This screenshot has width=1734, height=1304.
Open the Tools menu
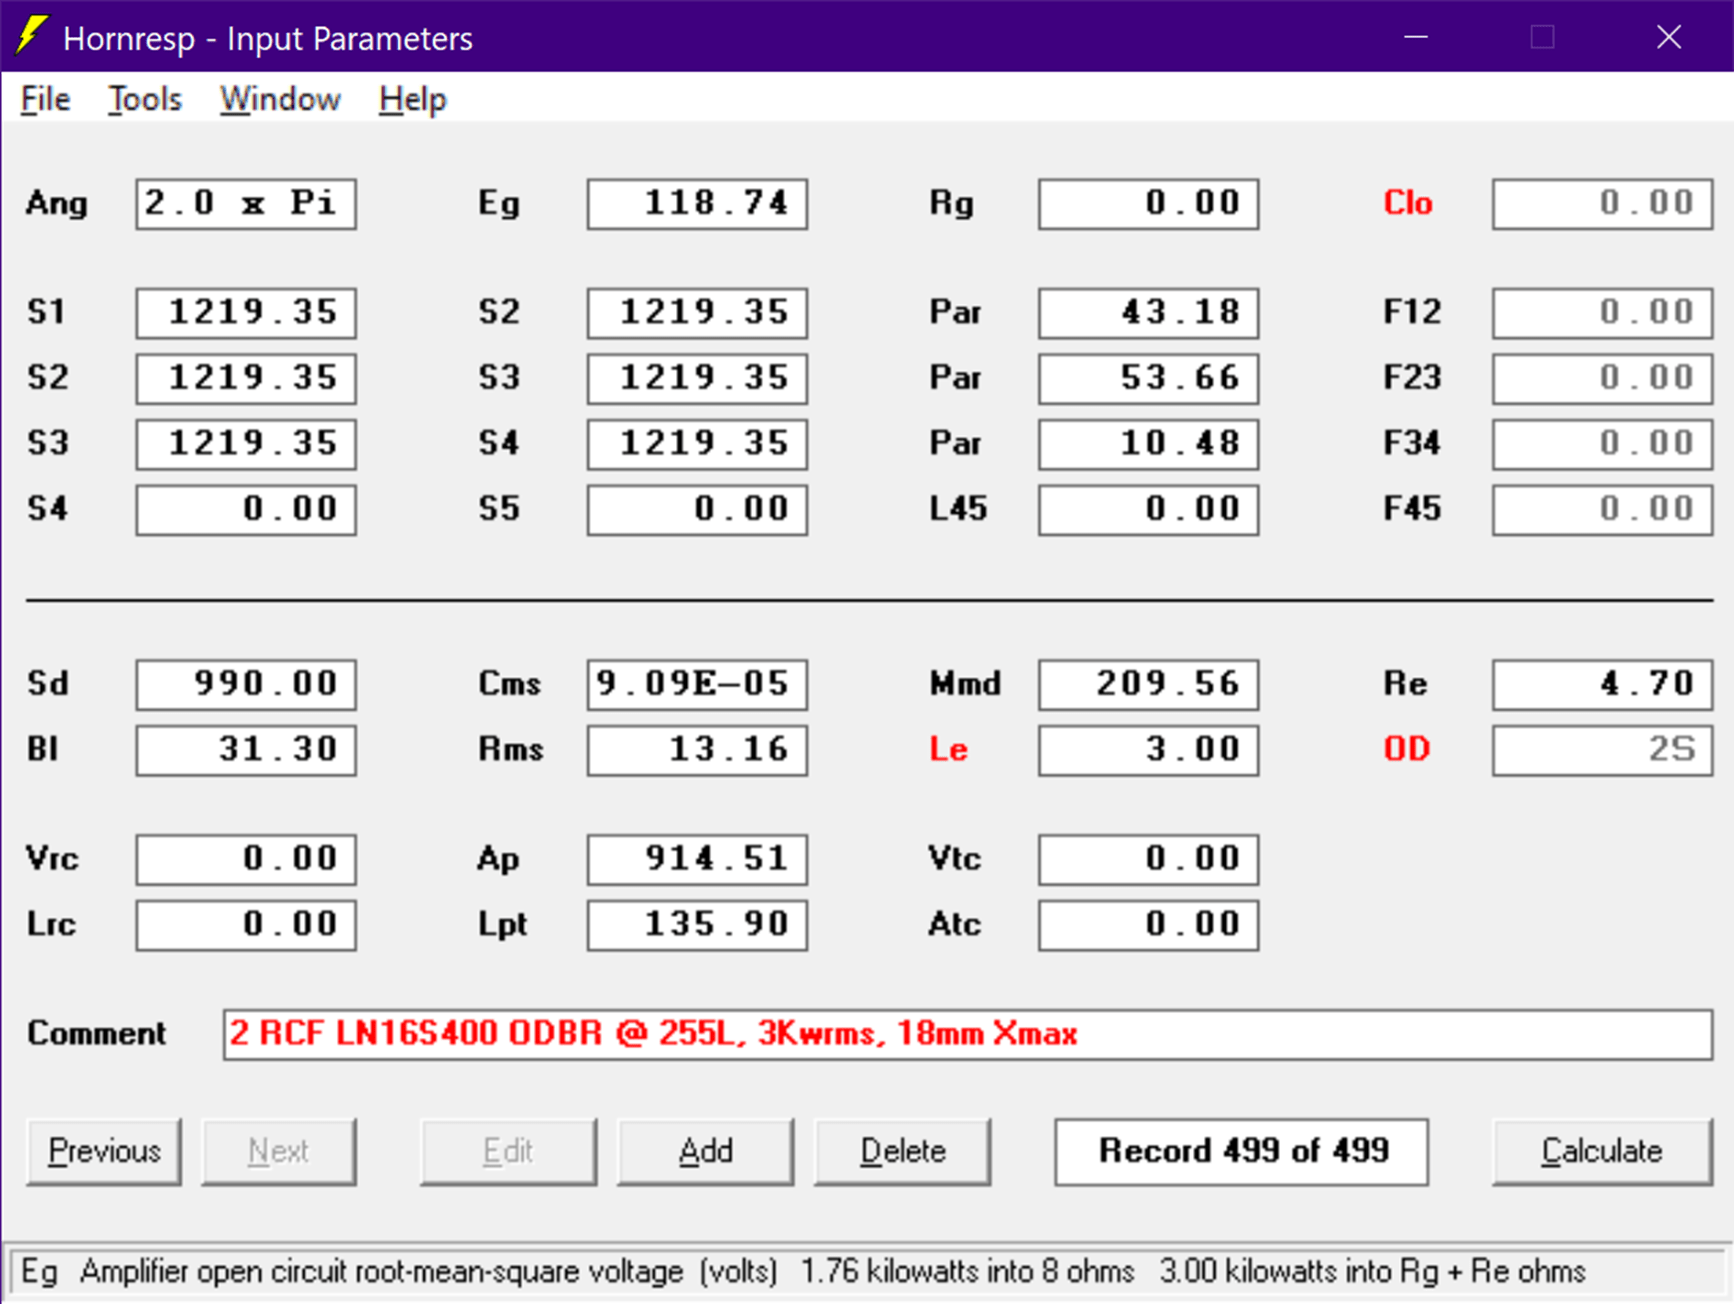[x=145, y=99]
